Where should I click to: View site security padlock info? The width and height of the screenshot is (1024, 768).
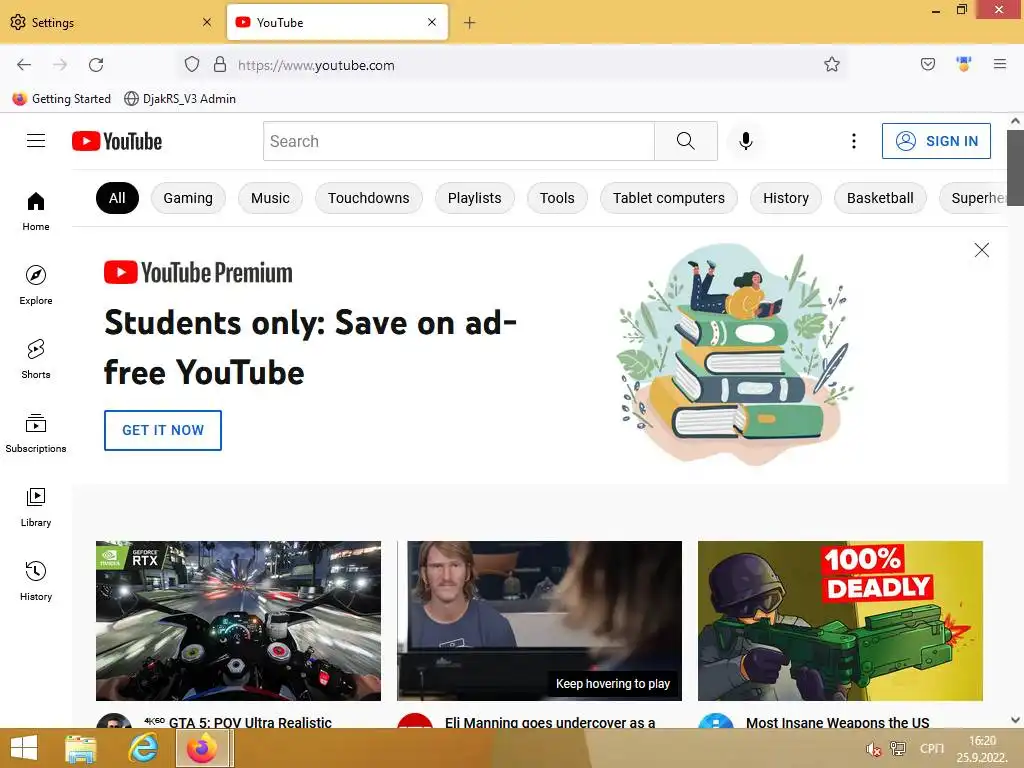point(220,64)
